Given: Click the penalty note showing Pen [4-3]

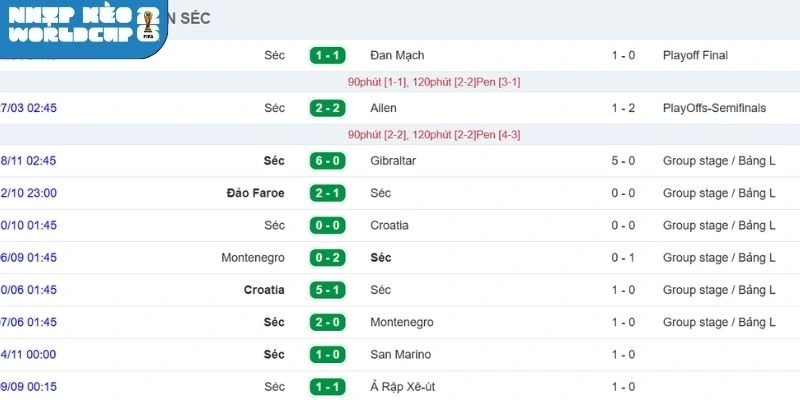Looking at the screenshot, I should coord(434,135).
